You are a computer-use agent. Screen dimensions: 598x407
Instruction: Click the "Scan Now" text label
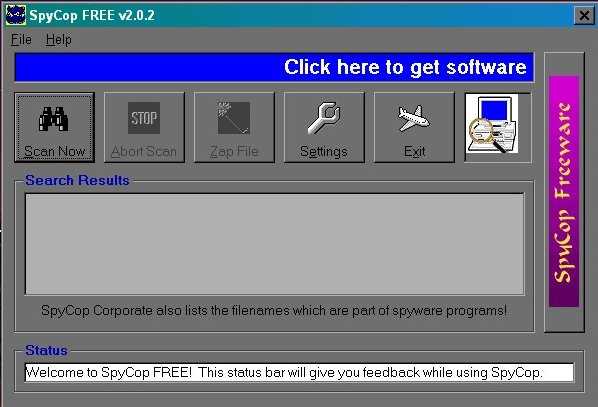point(55,151)
